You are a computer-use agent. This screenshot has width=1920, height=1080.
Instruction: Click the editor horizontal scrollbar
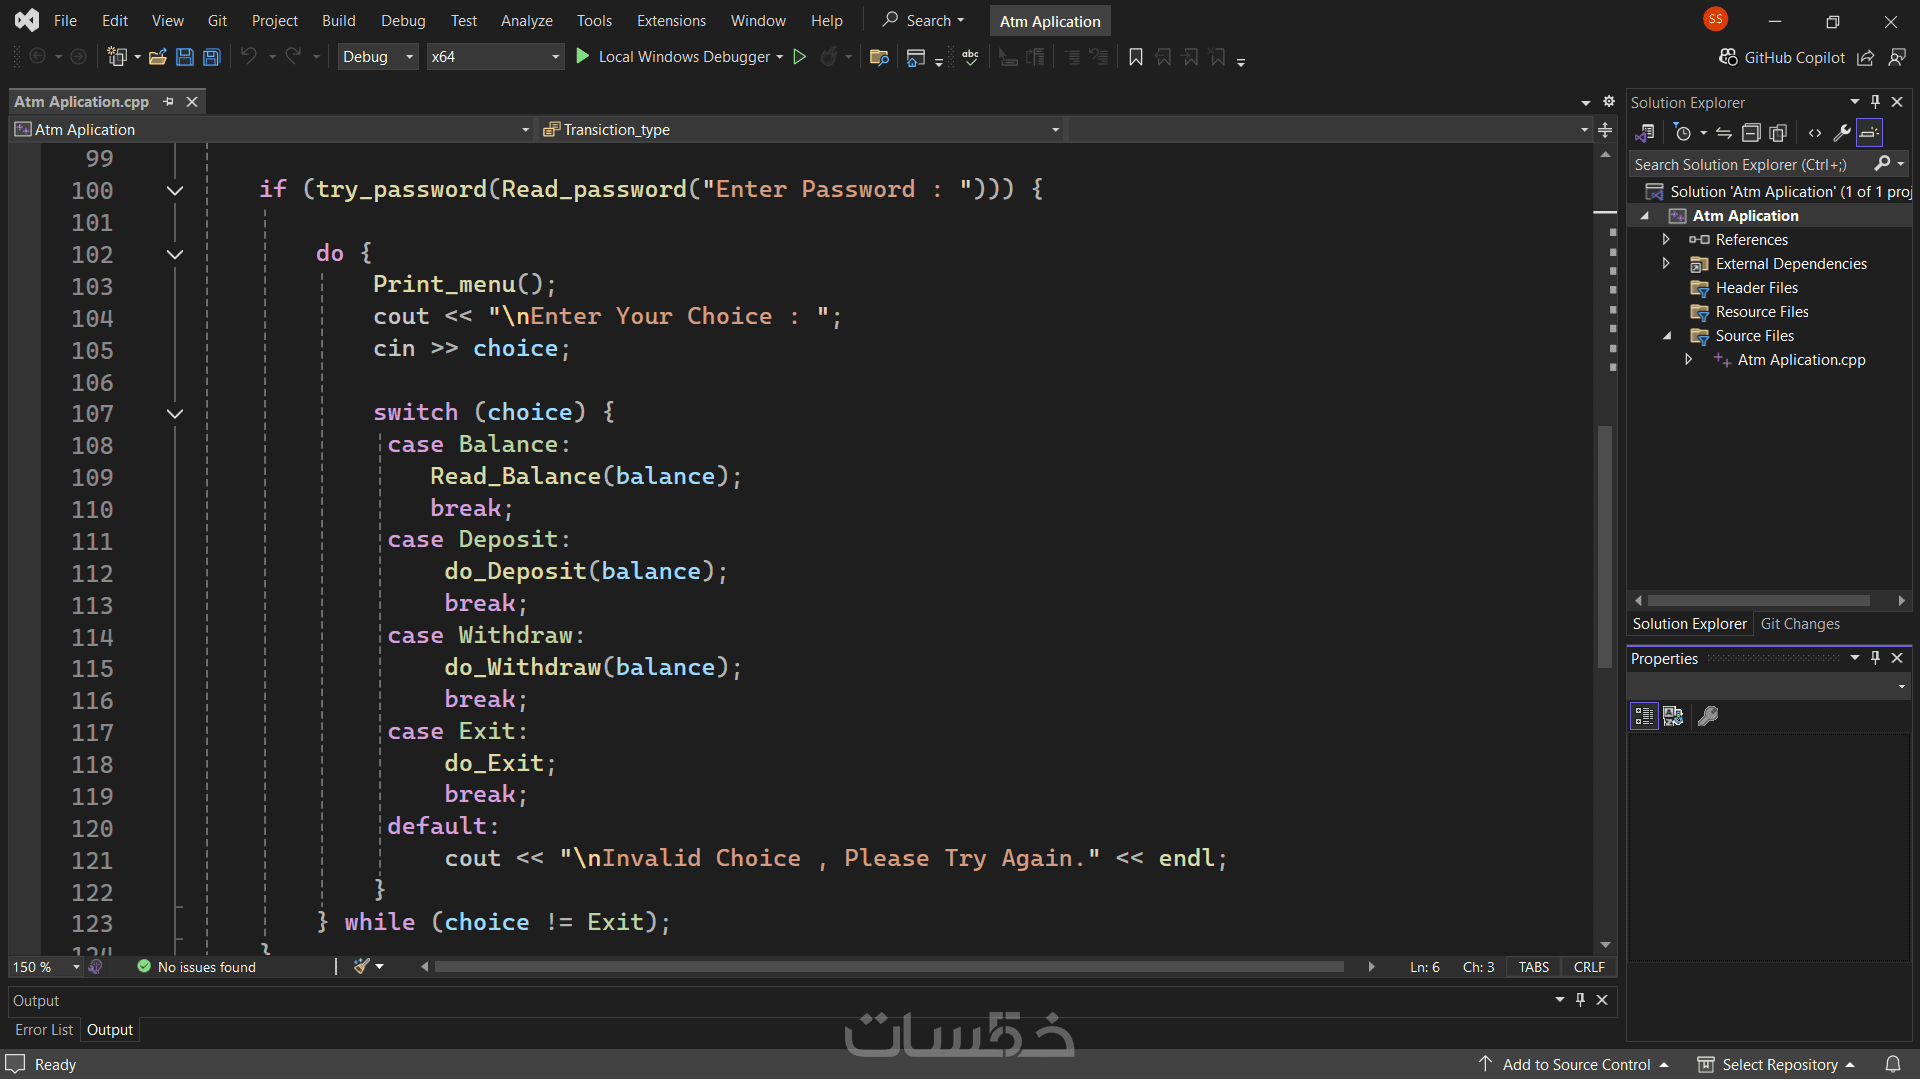point(888,967)
